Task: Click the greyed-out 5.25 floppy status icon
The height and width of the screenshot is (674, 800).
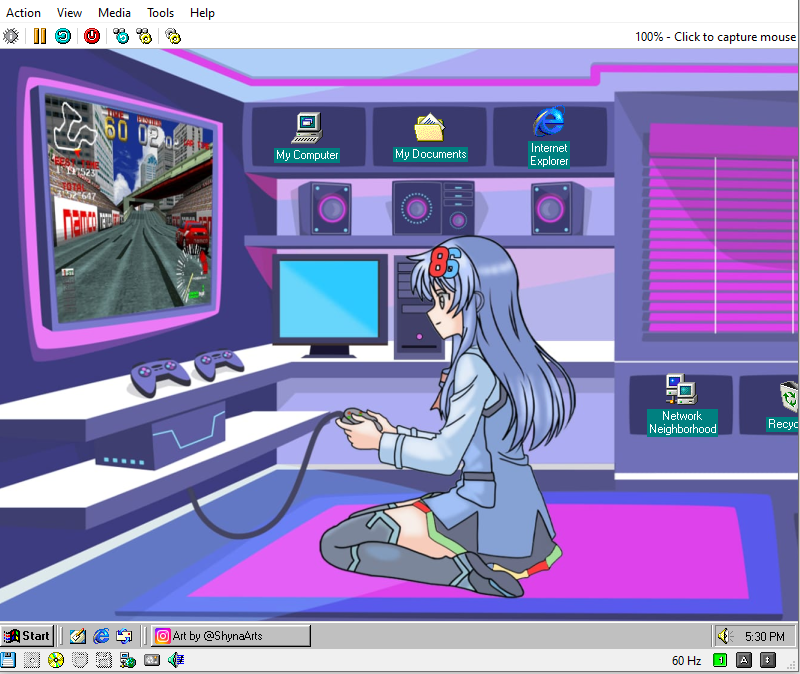Action: (32, 660)
